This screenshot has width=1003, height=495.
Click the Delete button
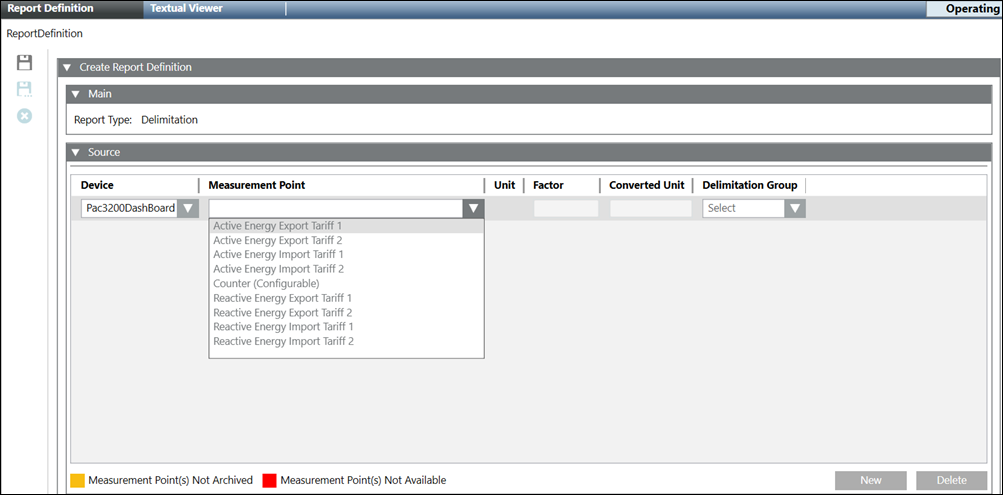click(x=951, y=480)
